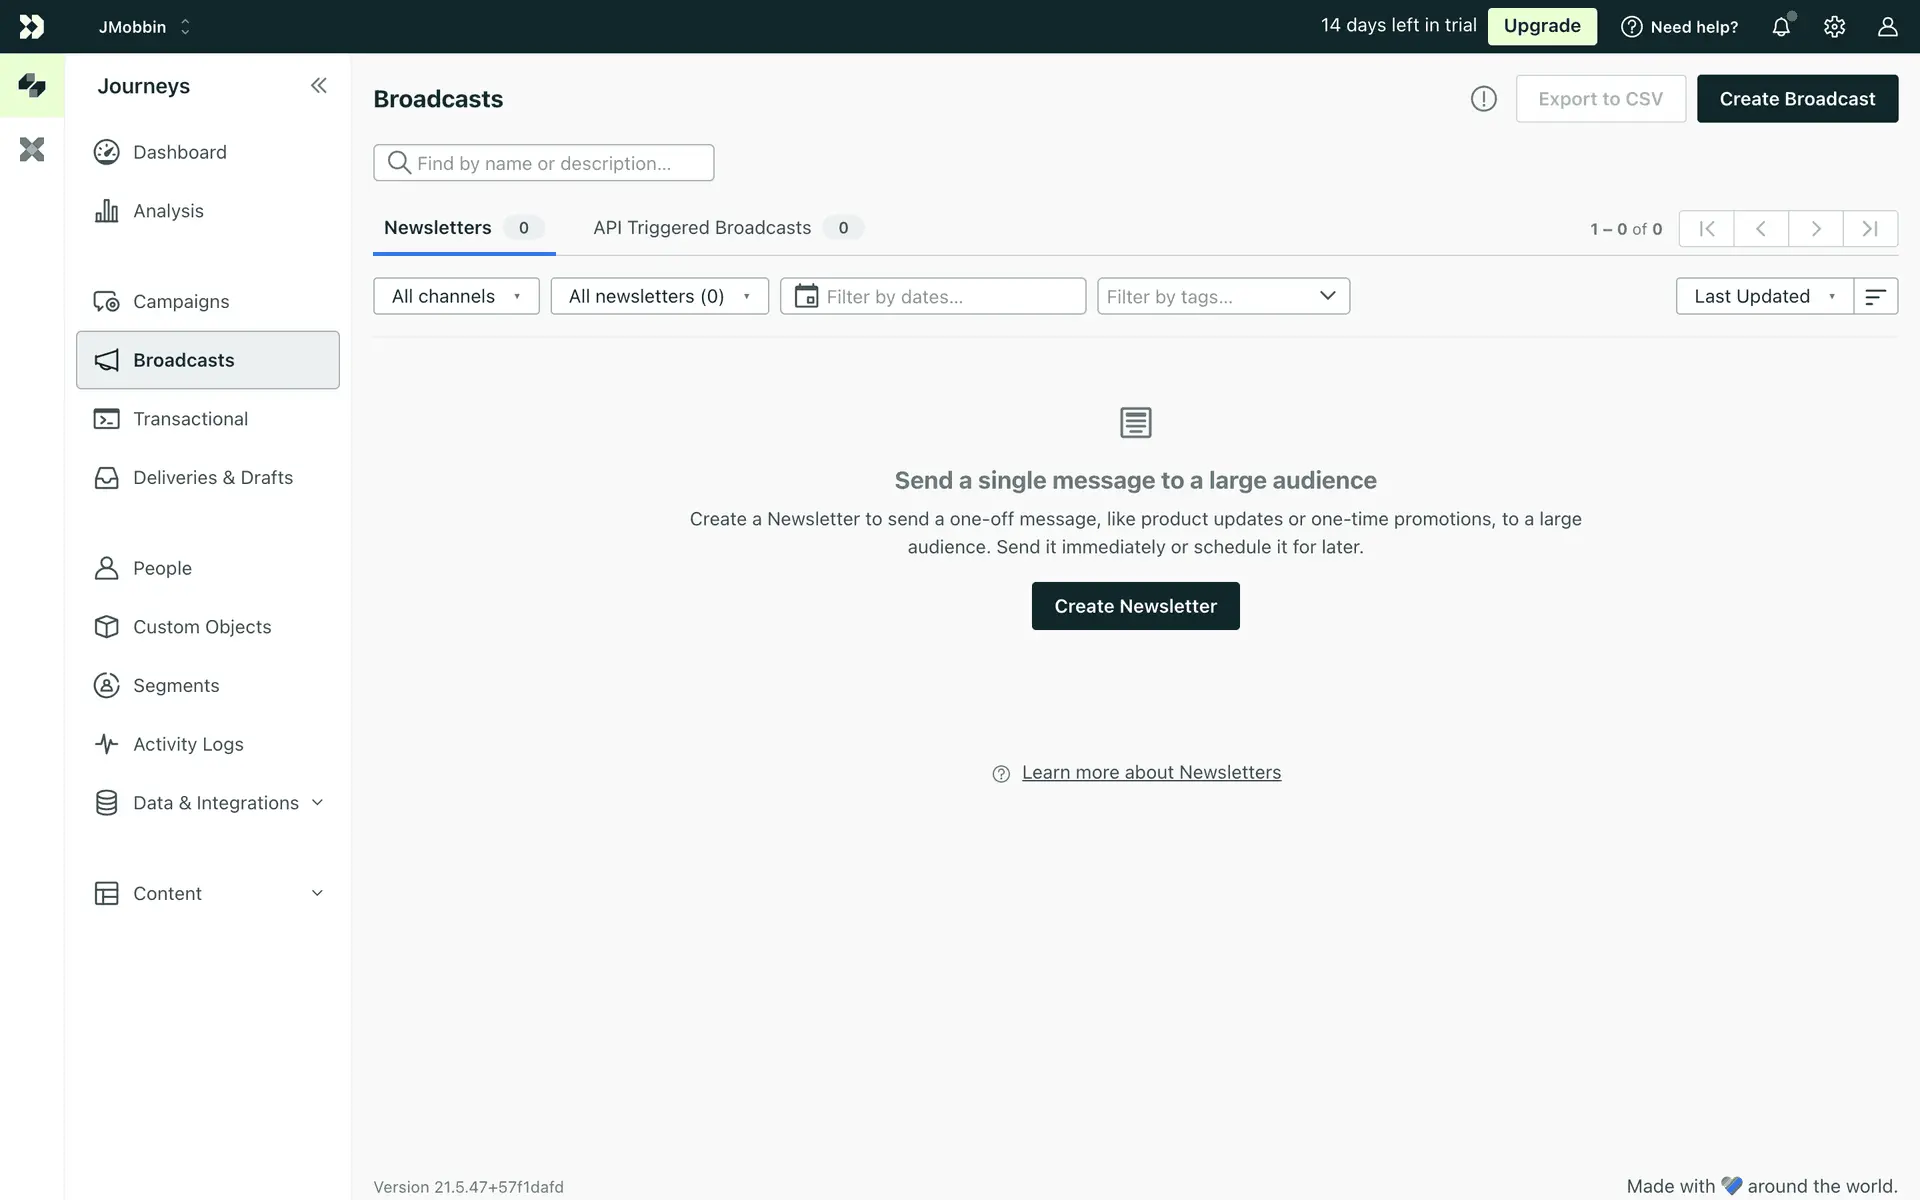
Task: Switch to the Data Pipelines workspace icon
Action: point(32,150)
